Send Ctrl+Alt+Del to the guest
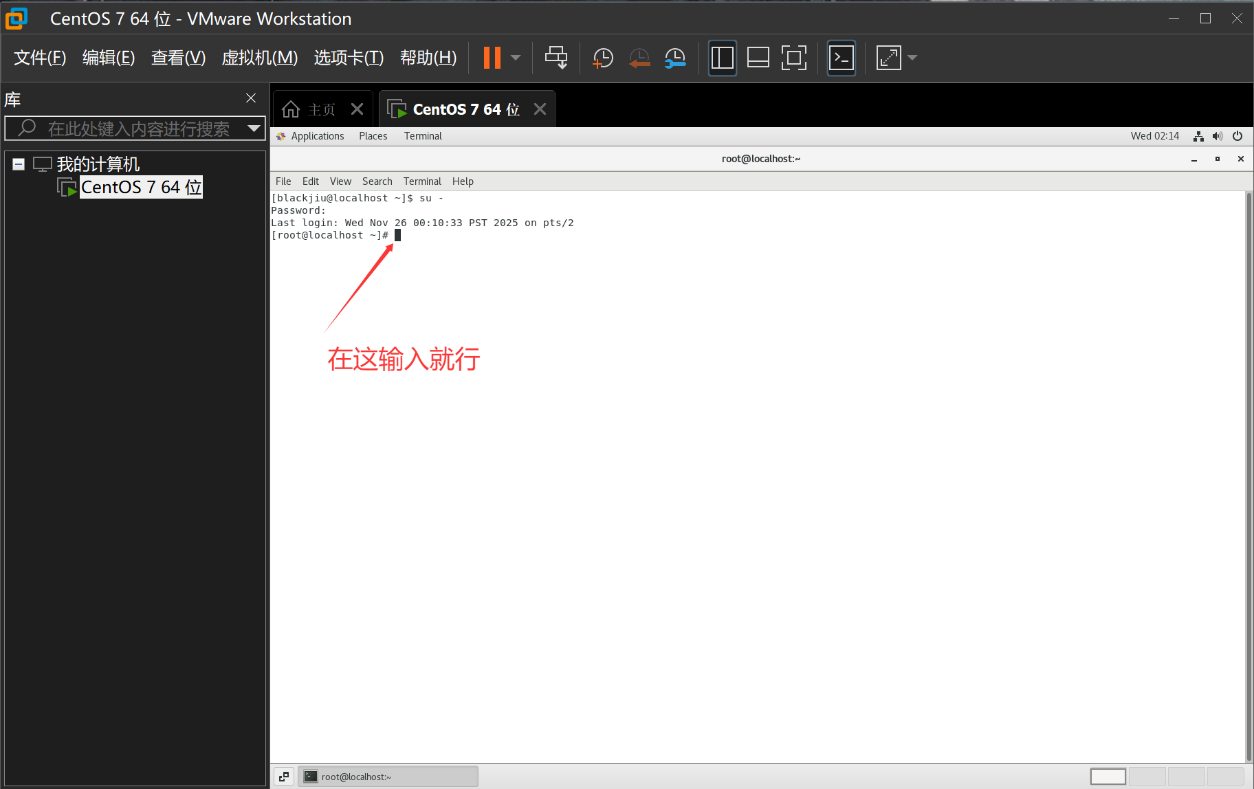The height and width of the screenshot is (789, 1254). [556, 57]
